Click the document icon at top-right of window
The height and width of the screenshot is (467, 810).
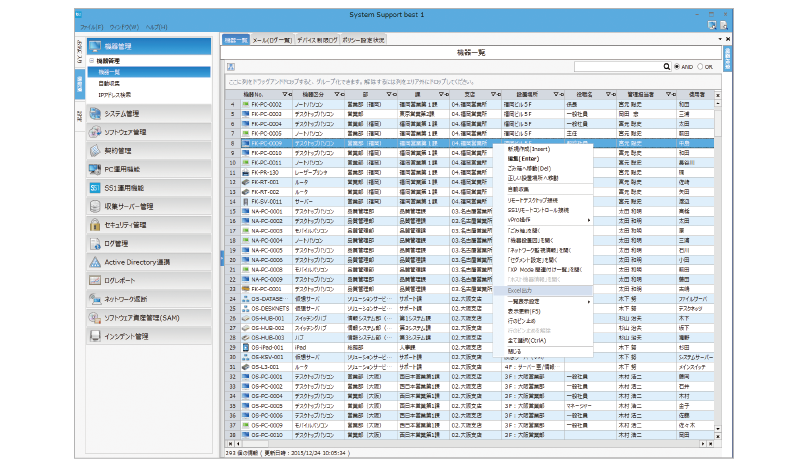(x=724, y=25)
